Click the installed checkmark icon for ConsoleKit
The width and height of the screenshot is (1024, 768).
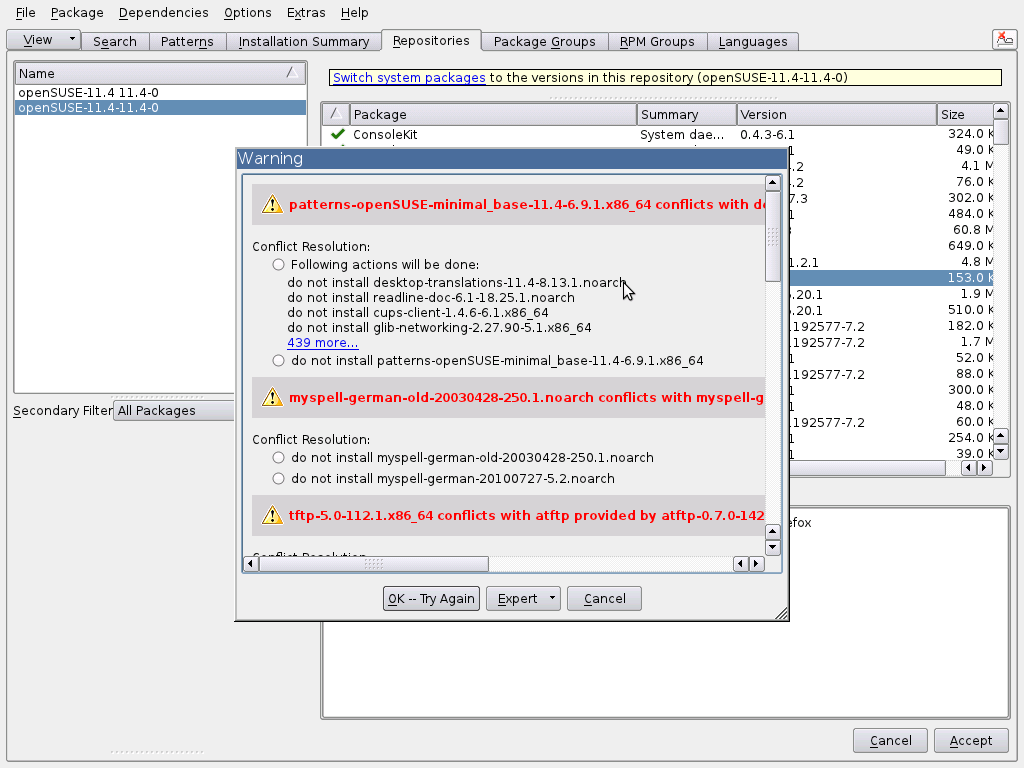click(x=338, y=134)
